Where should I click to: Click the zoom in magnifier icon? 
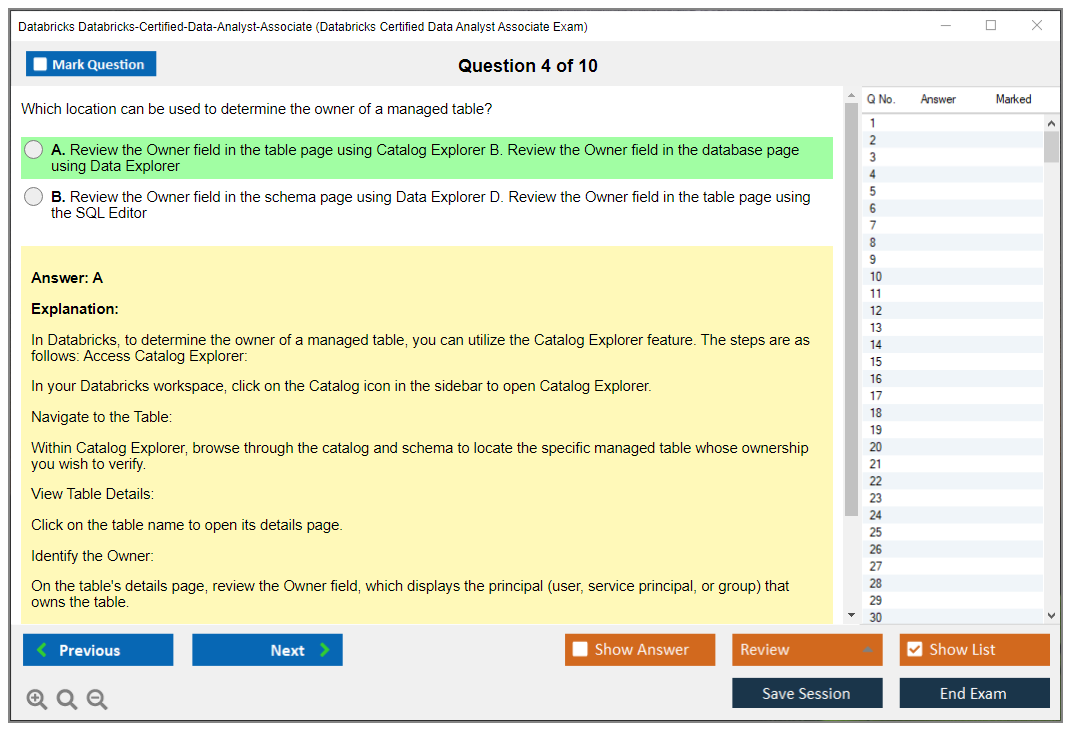click(x=36, y=699)
